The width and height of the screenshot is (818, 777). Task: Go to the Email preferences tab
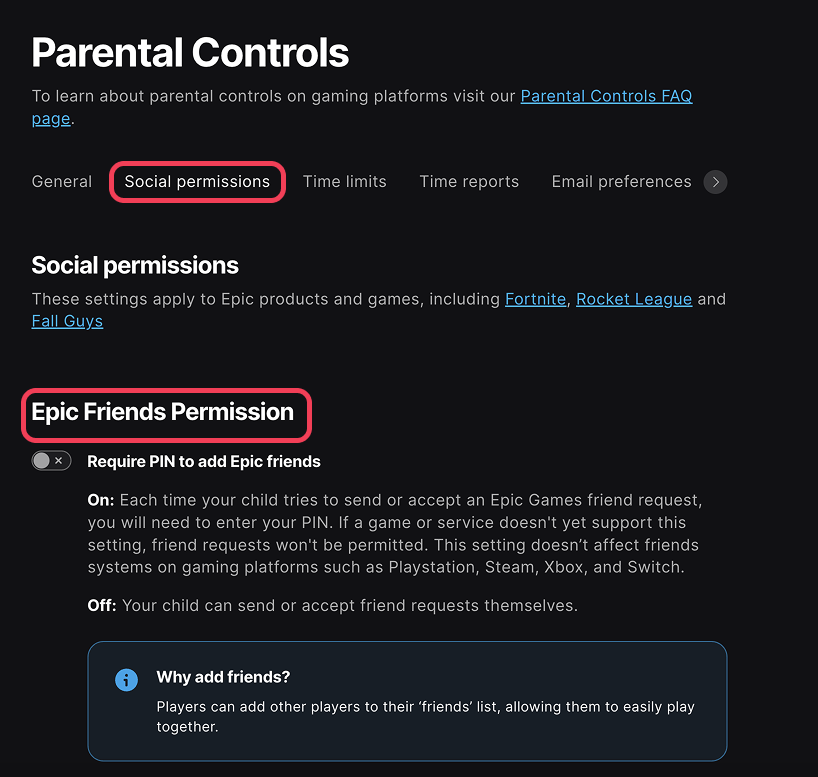(x=621, y=181)
